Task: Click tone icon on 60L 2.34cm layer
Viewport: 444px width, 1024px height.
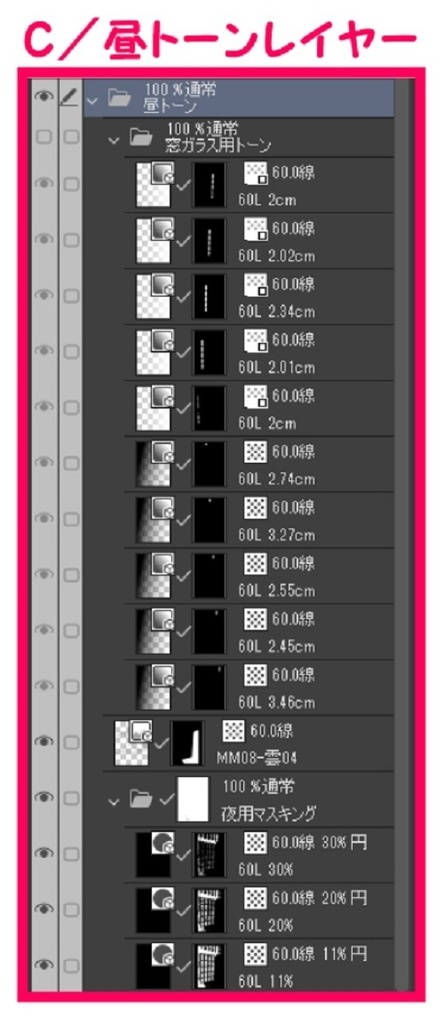Action: tap(257, 283)
